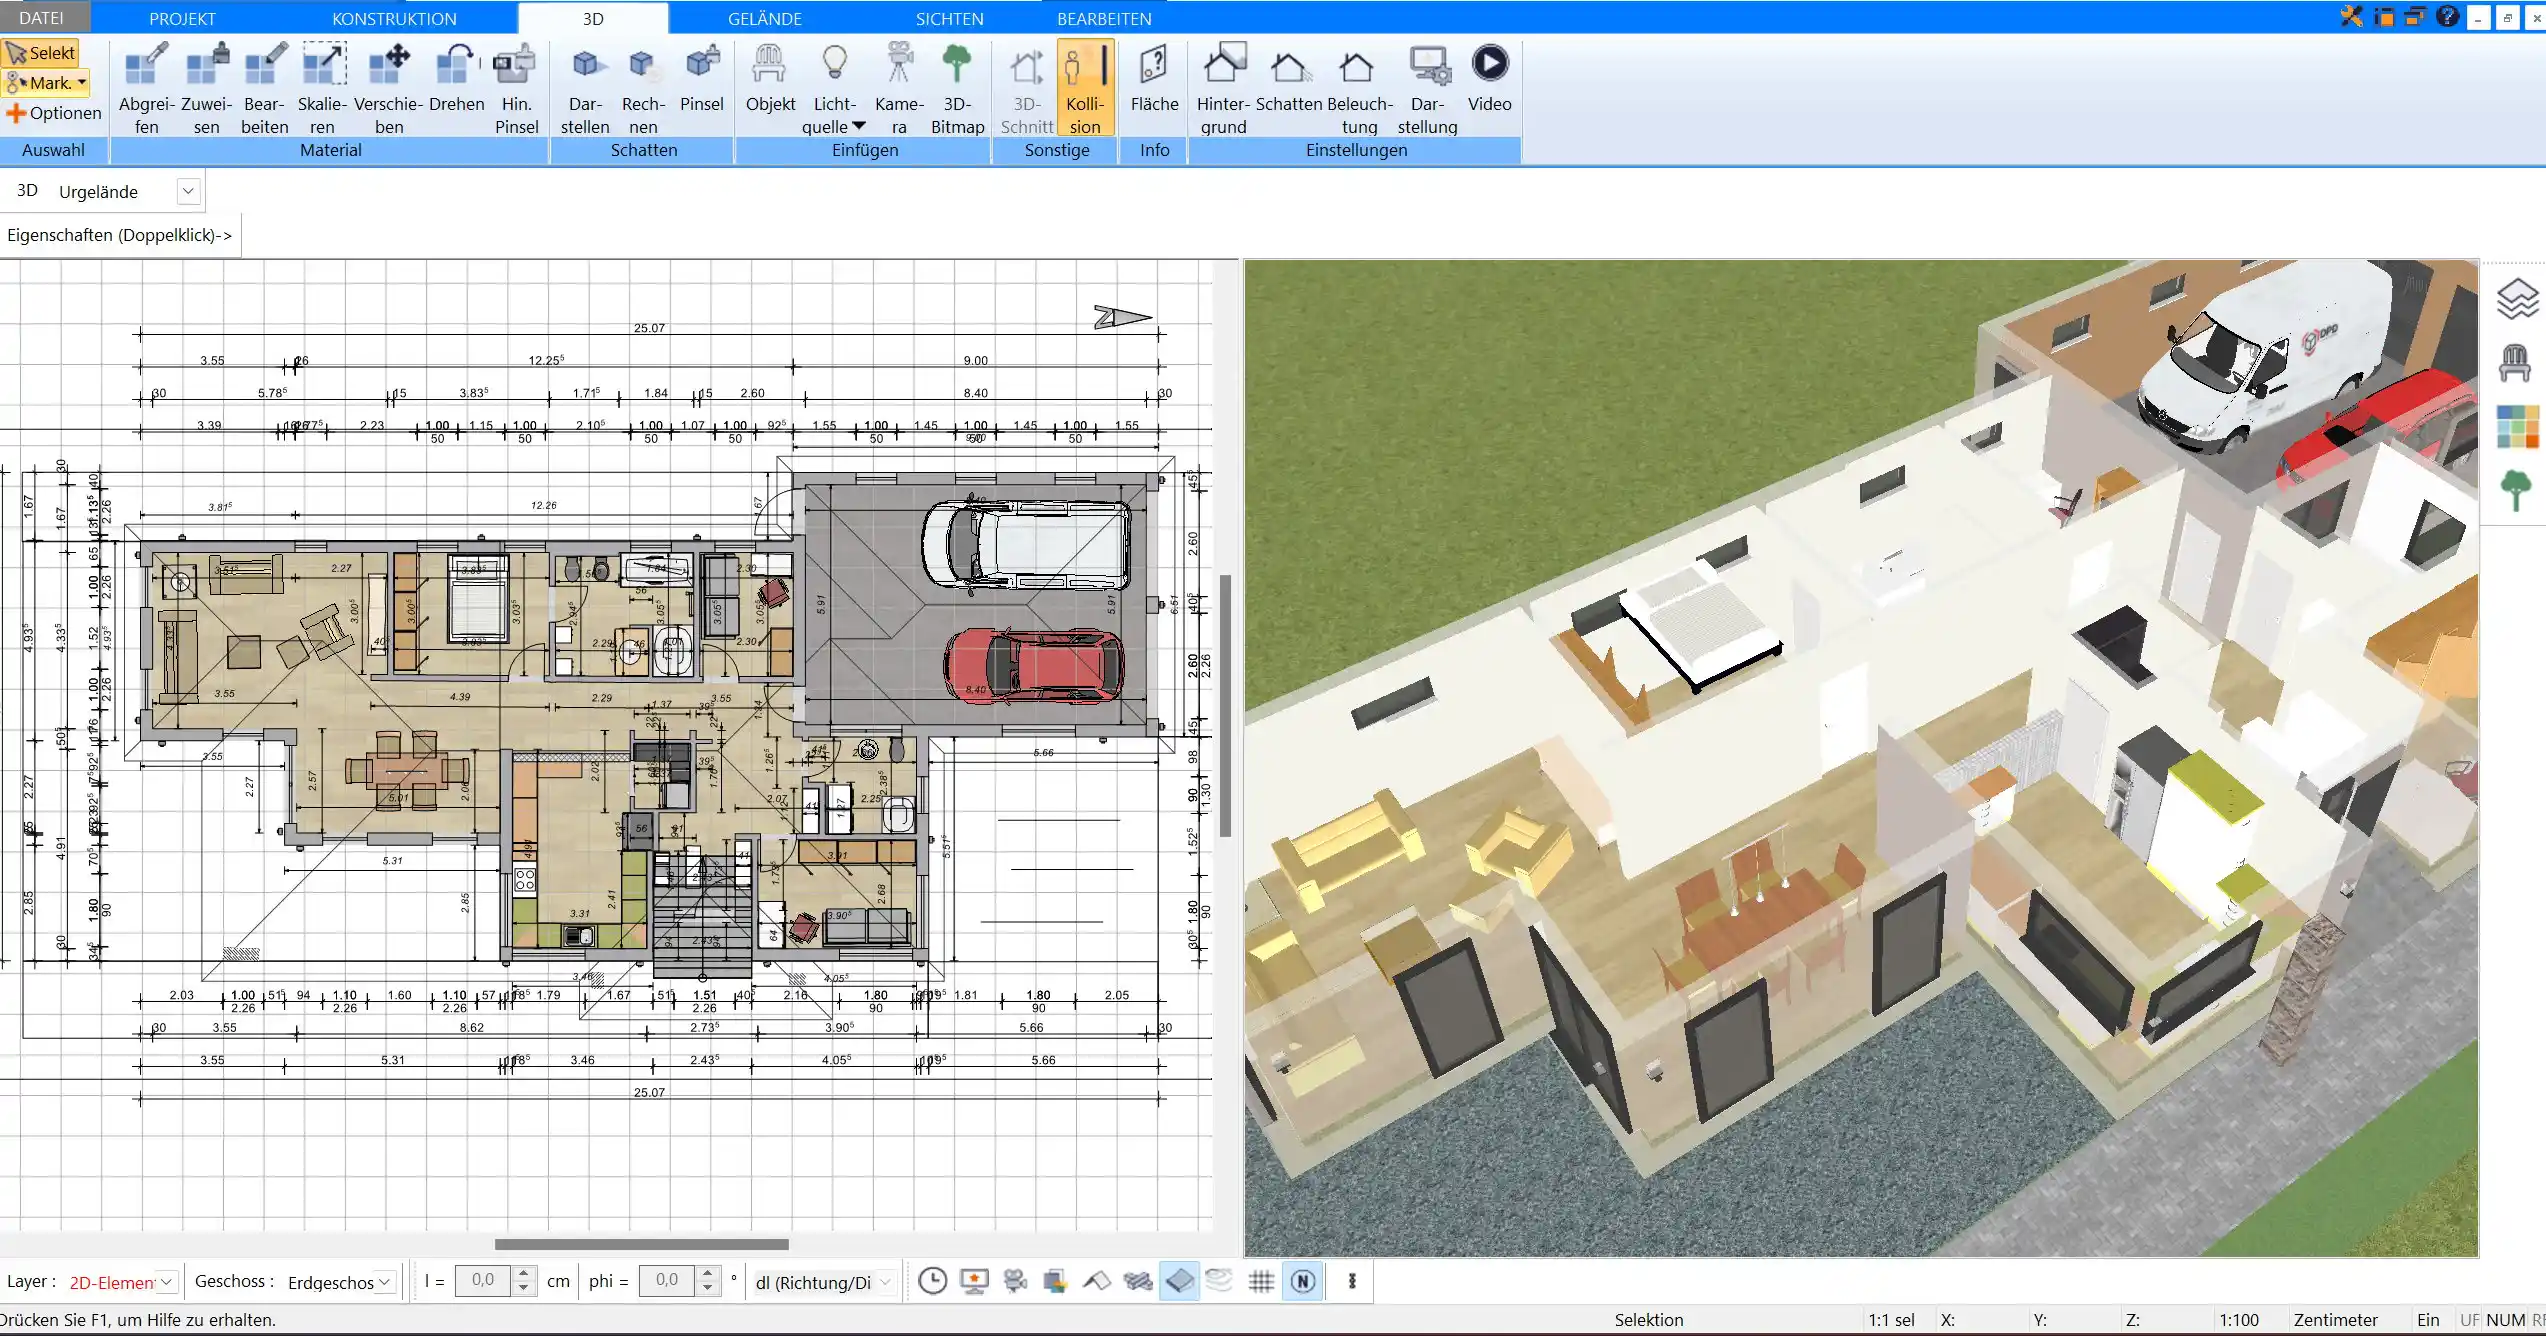Toggle the north arrow N button

[x=1303, y=1281]
